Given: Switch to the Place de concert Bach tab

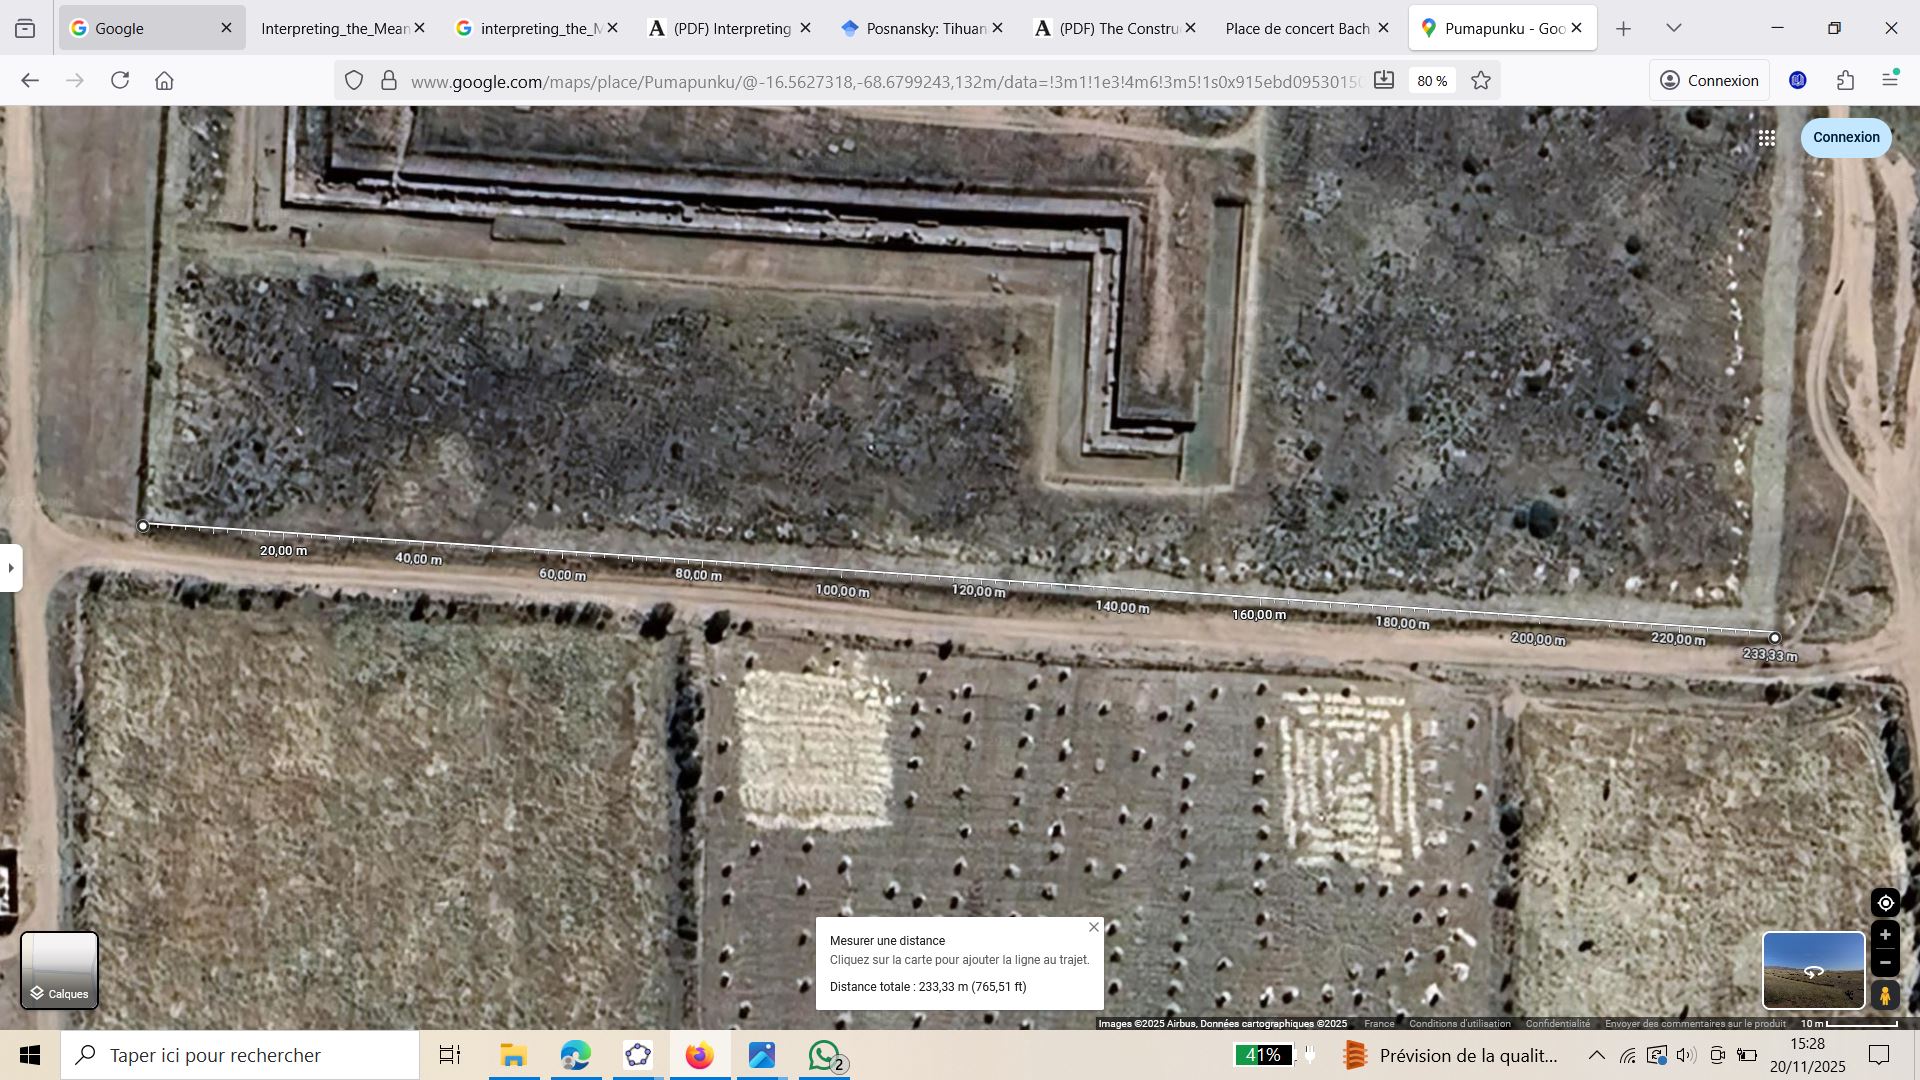Looking at the screenshot, I should [x=1296, y=28].
